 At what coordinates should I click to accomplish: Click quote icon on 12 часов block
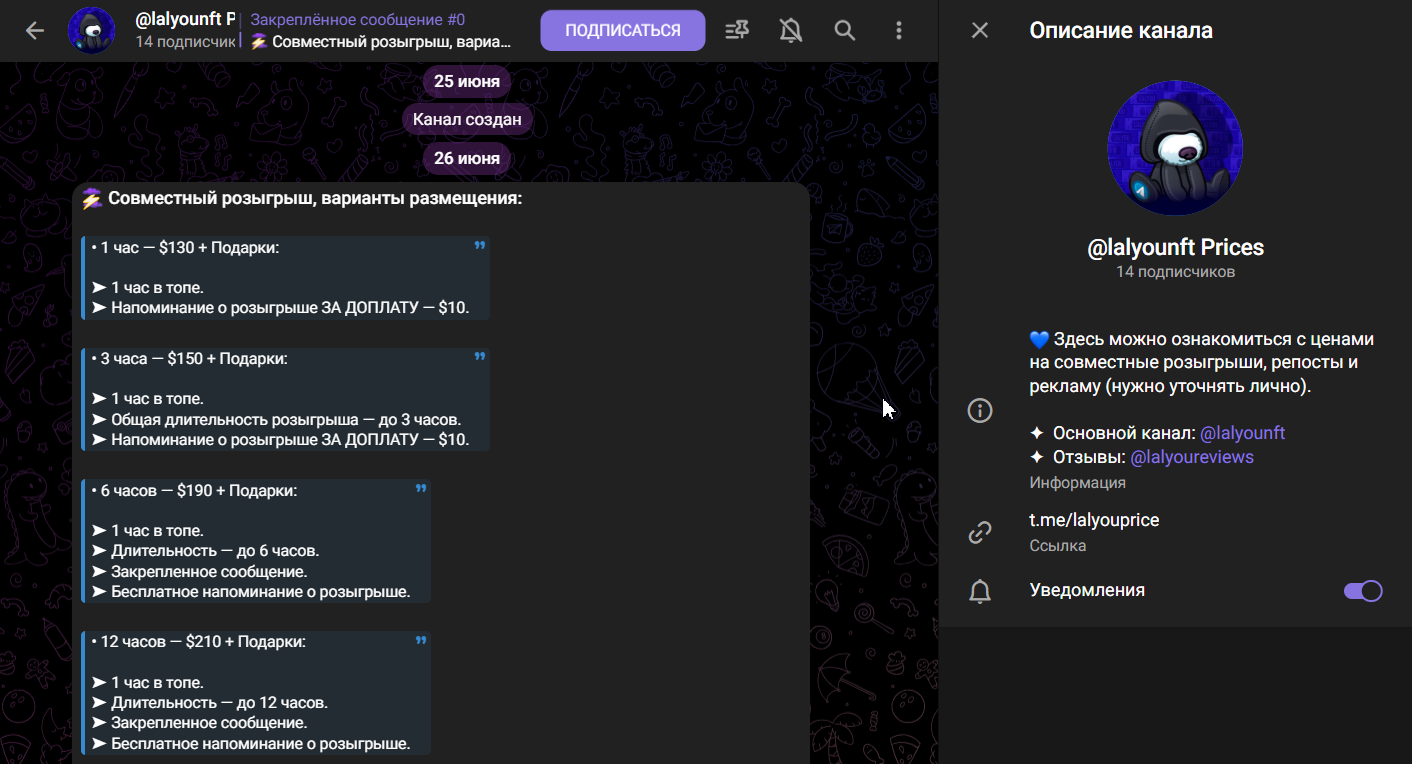point(420,641)
